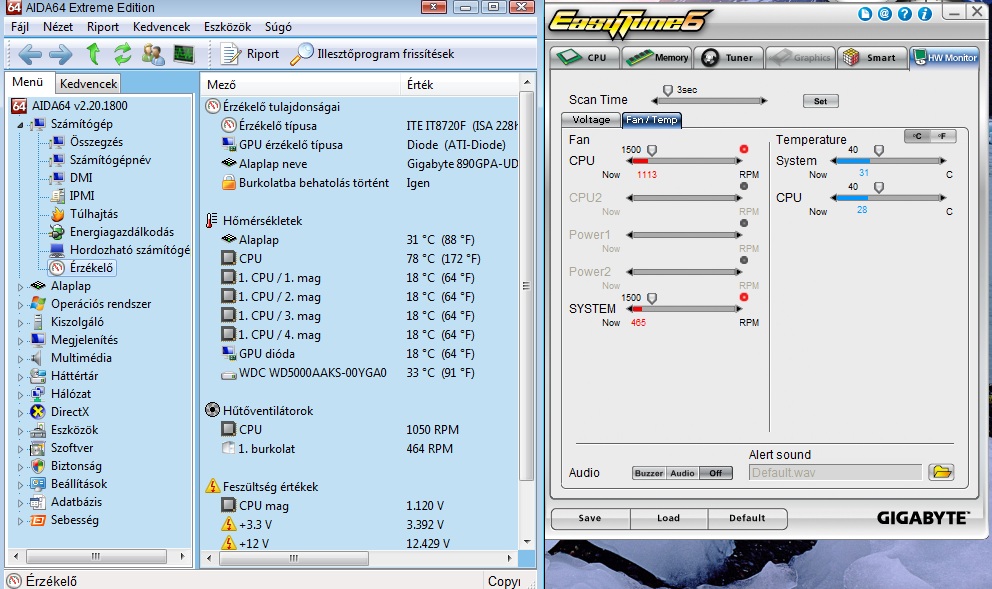Click the green up arrow toolbar icon
Image resolution: width=992 pixels, height=589 pixels.
pyautogui.click(x=93, y=54)
